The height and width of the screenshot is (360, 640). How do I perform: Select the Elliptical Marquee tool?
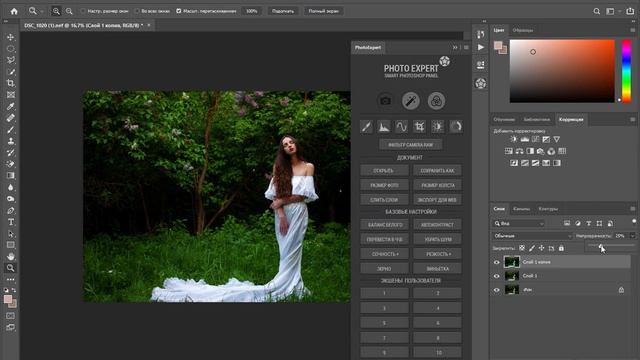point(11,49)
